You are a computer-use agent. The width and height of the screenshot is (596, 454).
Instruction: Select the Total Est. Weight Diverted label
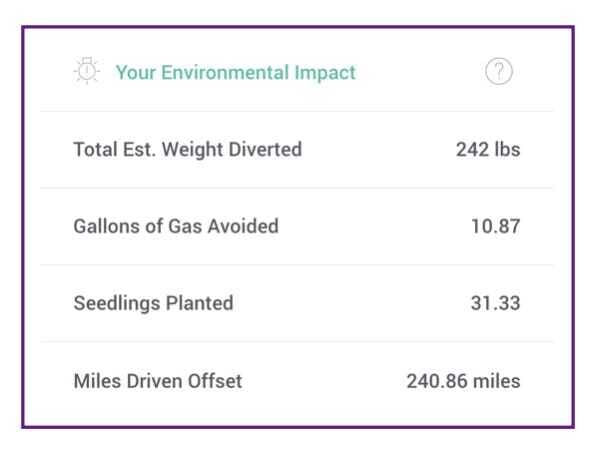pos(188,149)
